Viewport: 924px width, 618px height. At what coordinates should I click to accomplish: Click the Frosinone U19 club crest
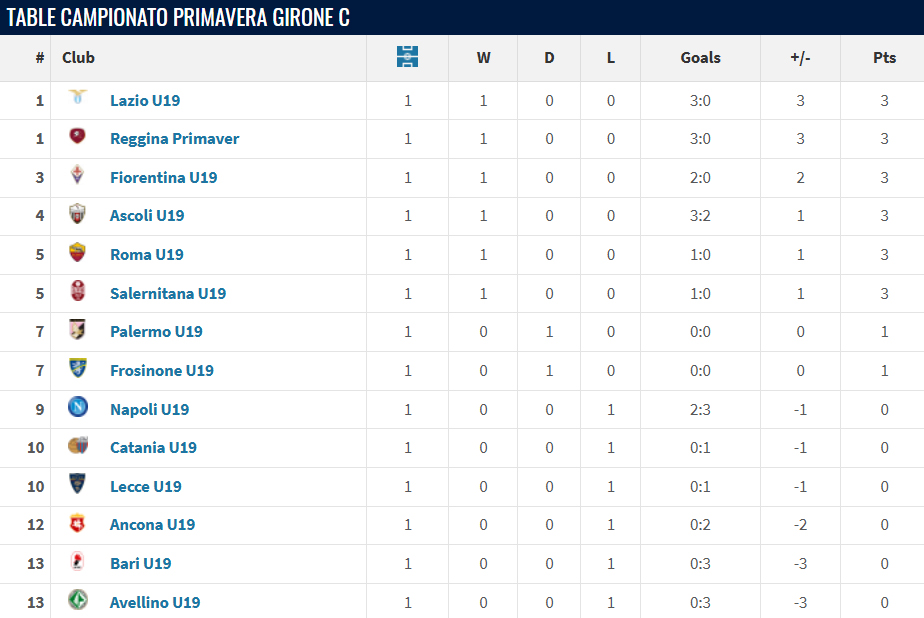coord(77,369)
